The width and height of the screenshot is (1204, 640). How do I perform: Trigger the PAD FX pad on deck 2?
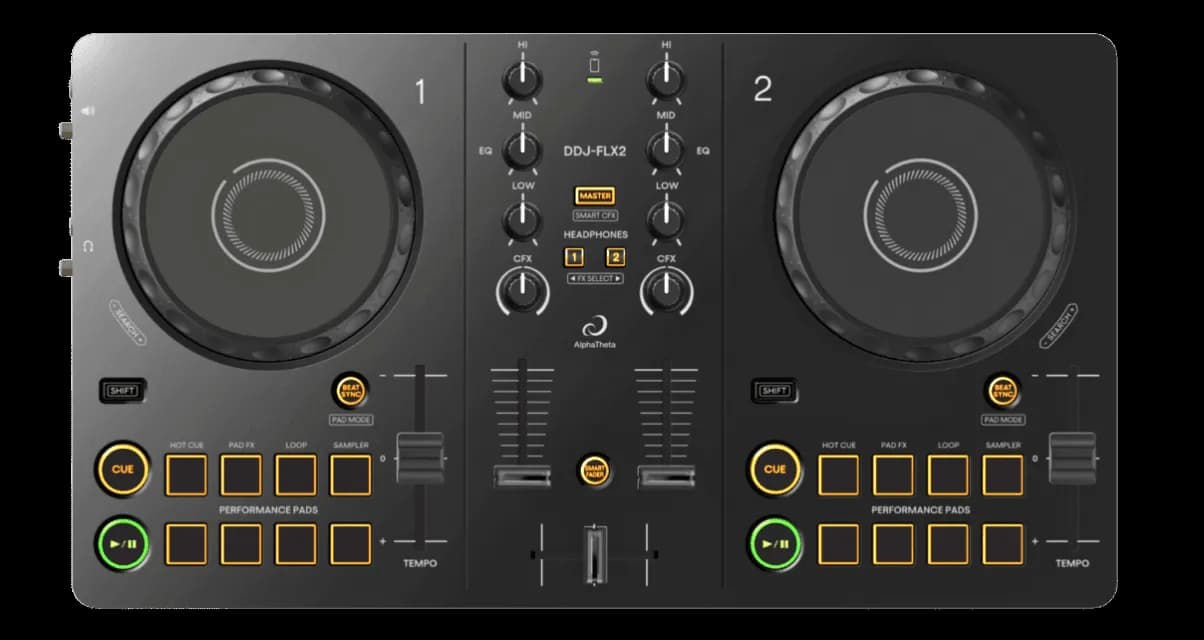tap(893, 474)
